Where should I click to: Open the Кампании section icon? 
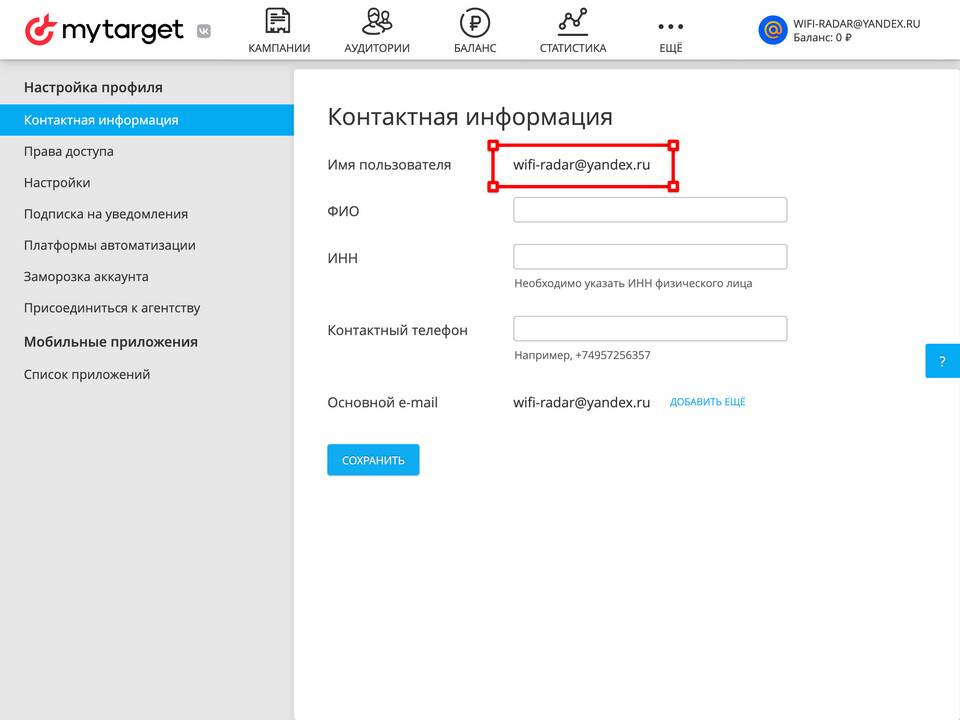[278, 21]
